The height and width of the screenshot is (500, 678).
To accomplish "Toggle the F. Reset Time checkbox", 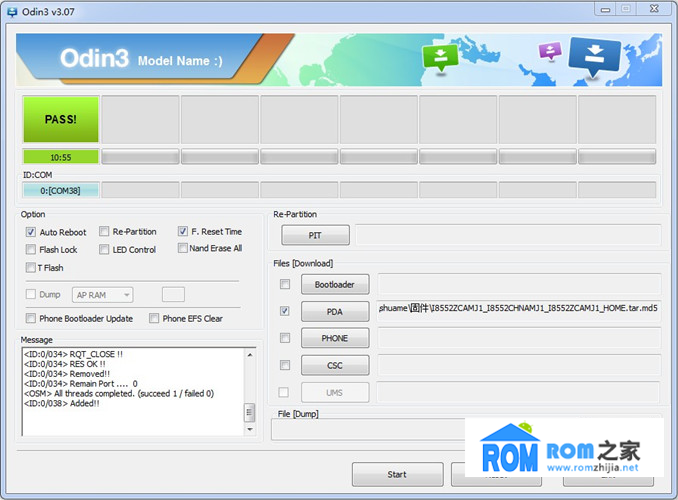I will (182, 231).
